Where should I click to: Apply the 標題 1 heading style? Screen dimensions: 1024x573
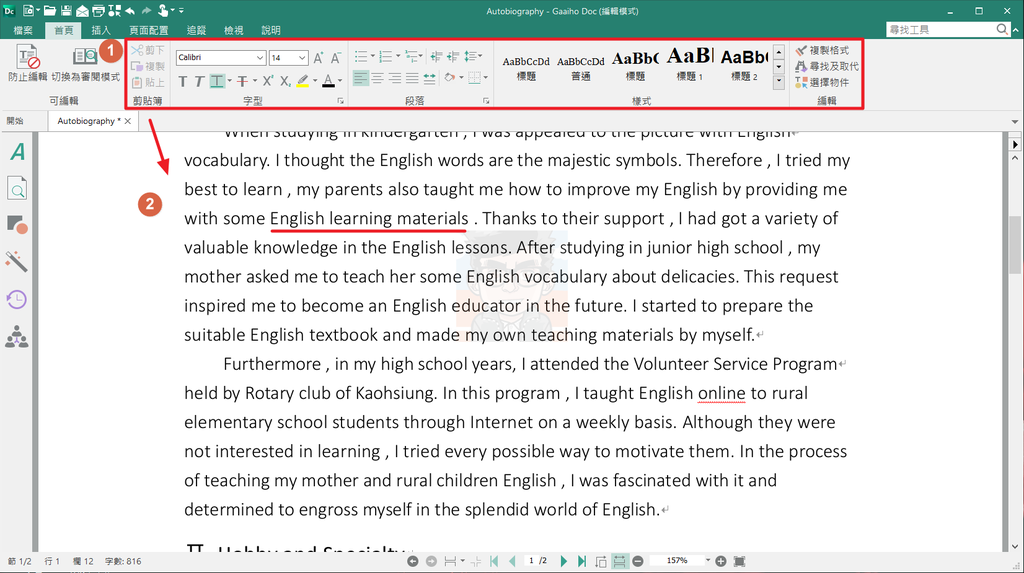point(690,64)
